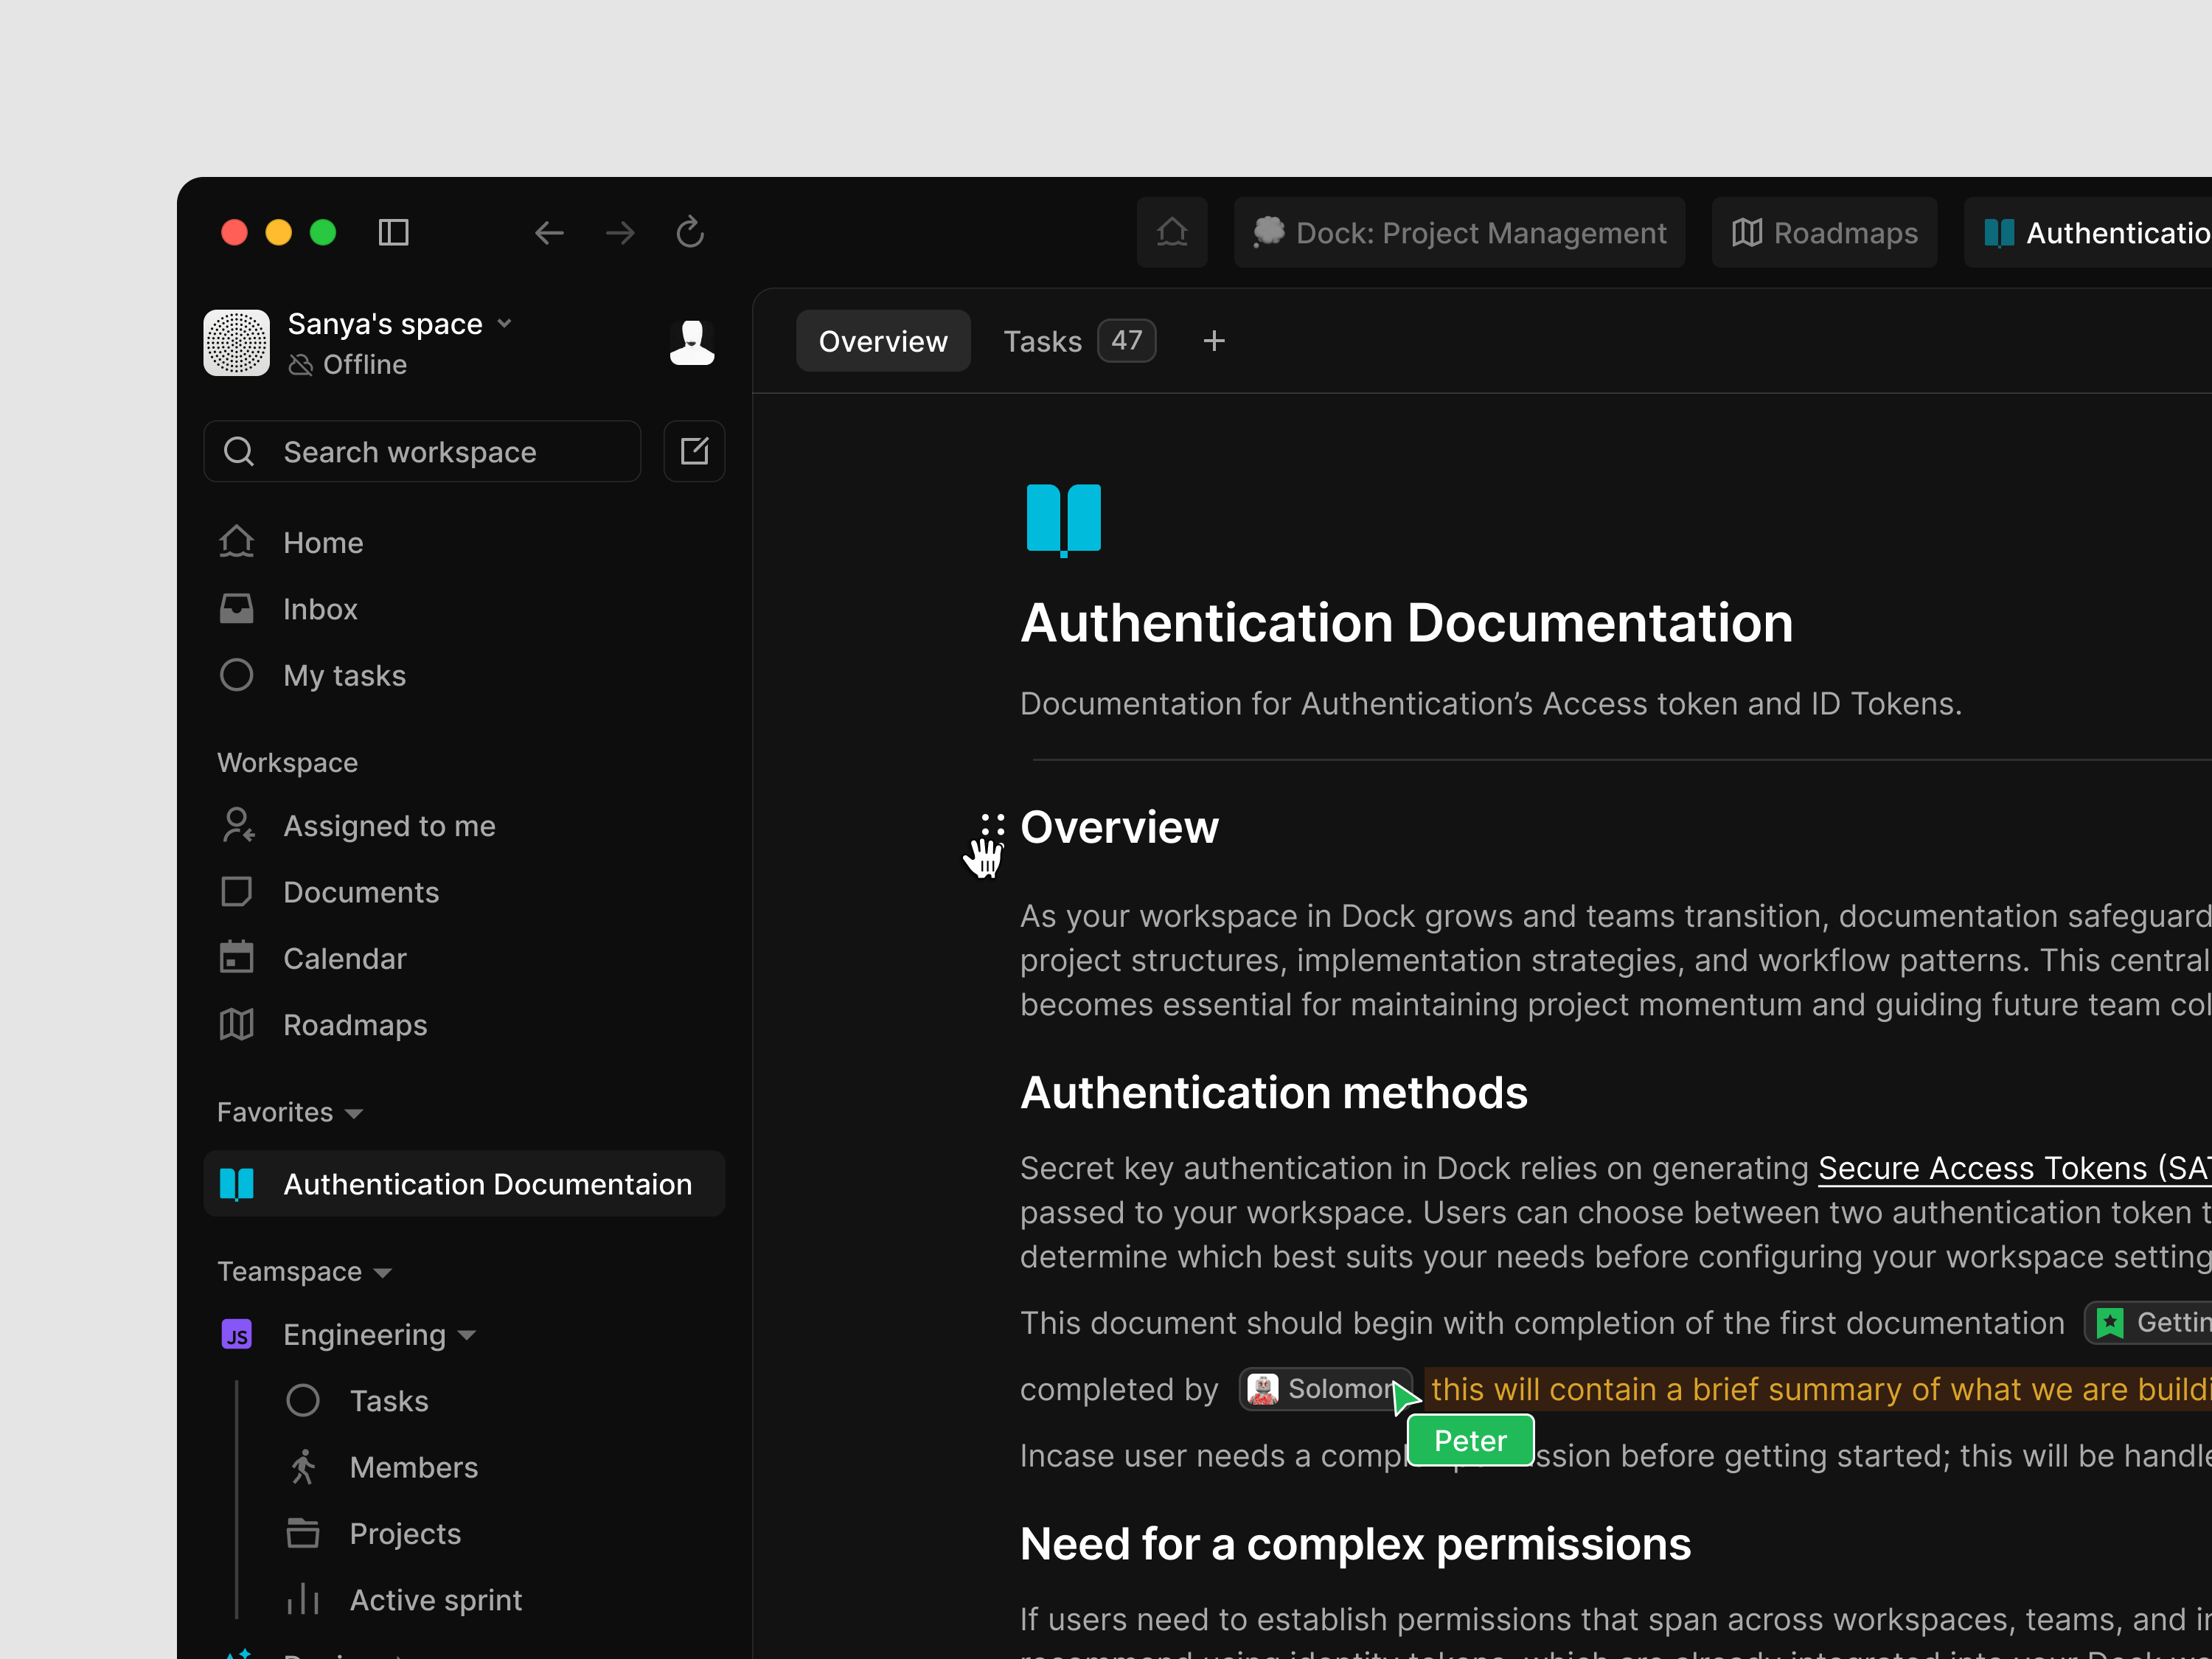Open the Home icon in the top toolbar

[x=1171, y=232]
